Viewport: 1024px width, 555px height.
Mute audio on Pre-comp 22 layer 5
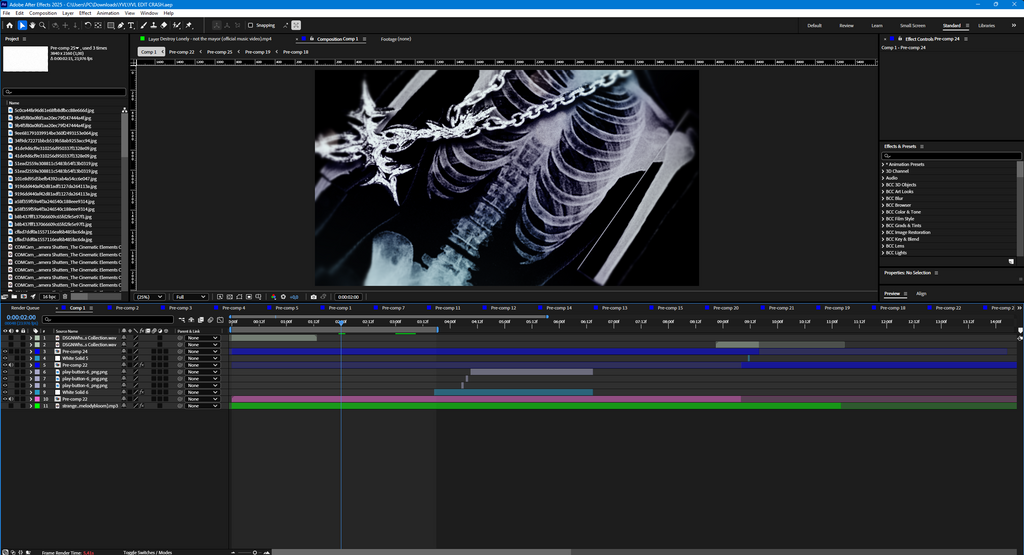(11, 365)
